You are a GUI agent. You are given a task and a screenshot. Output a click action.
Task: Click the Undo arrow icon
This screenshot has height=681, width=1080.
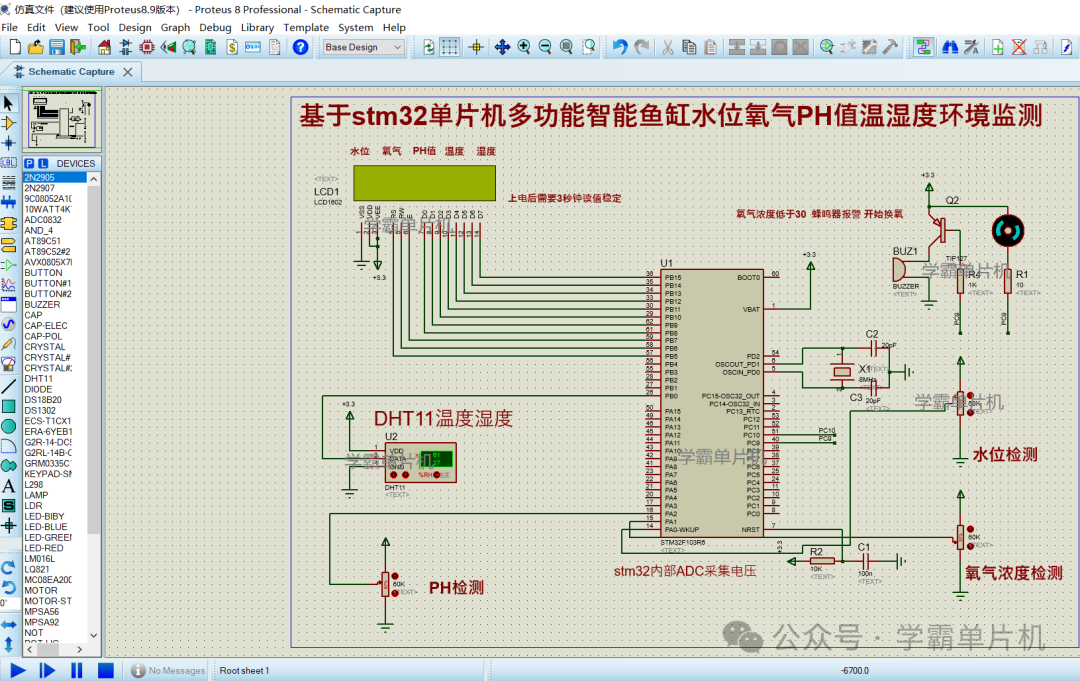point(620,47)
